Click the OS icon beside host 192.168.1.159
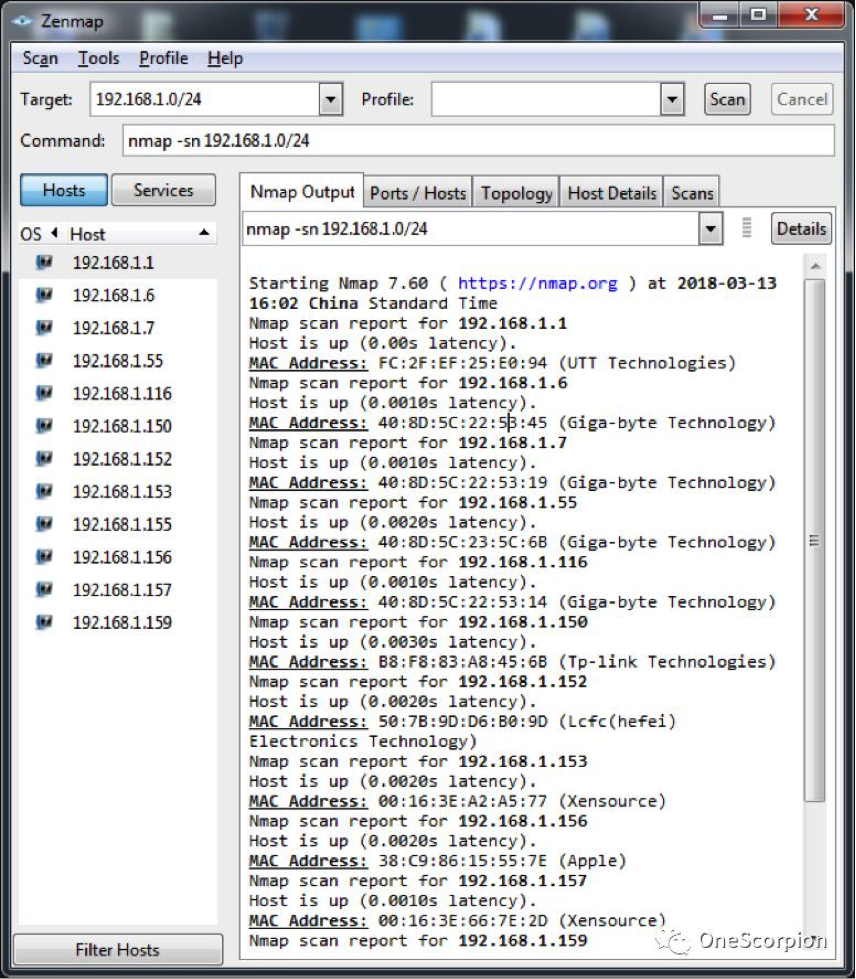This screenshot has height=979, width=856. coord(44,622)
